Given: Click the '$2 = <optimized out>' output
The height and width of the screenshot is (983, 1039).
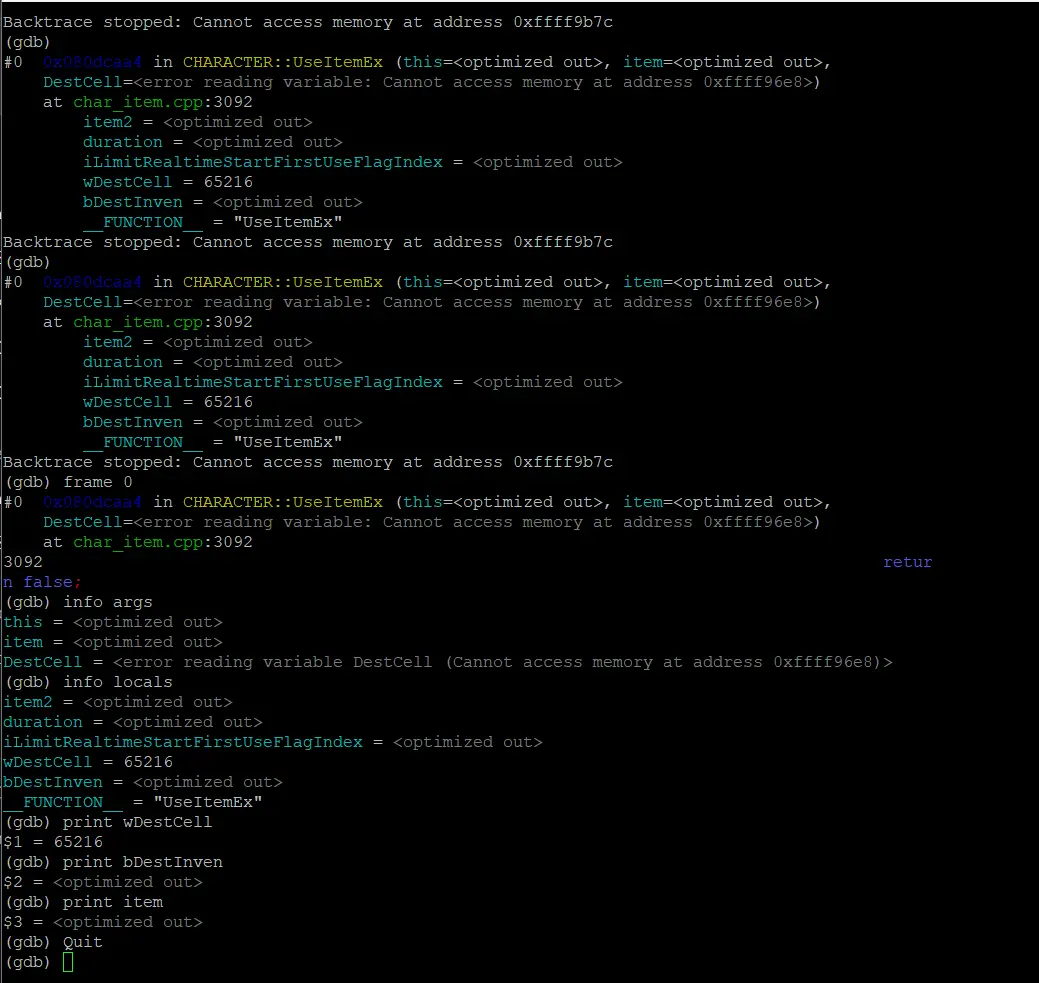Looking at the screenshot, I should coord(103,882).
